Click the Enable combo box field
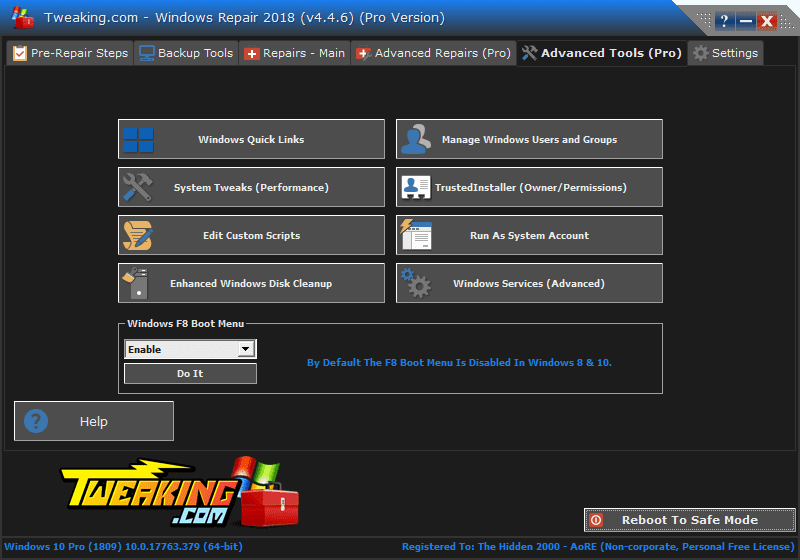Viewport: 800px width, 560px height. coord(190,349)
